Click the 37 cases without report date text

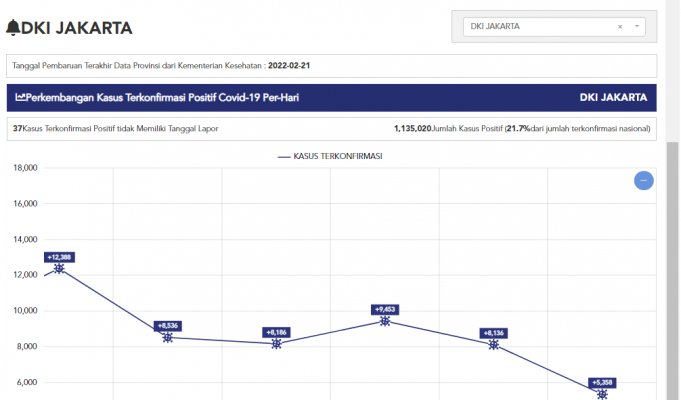(115, 128)
